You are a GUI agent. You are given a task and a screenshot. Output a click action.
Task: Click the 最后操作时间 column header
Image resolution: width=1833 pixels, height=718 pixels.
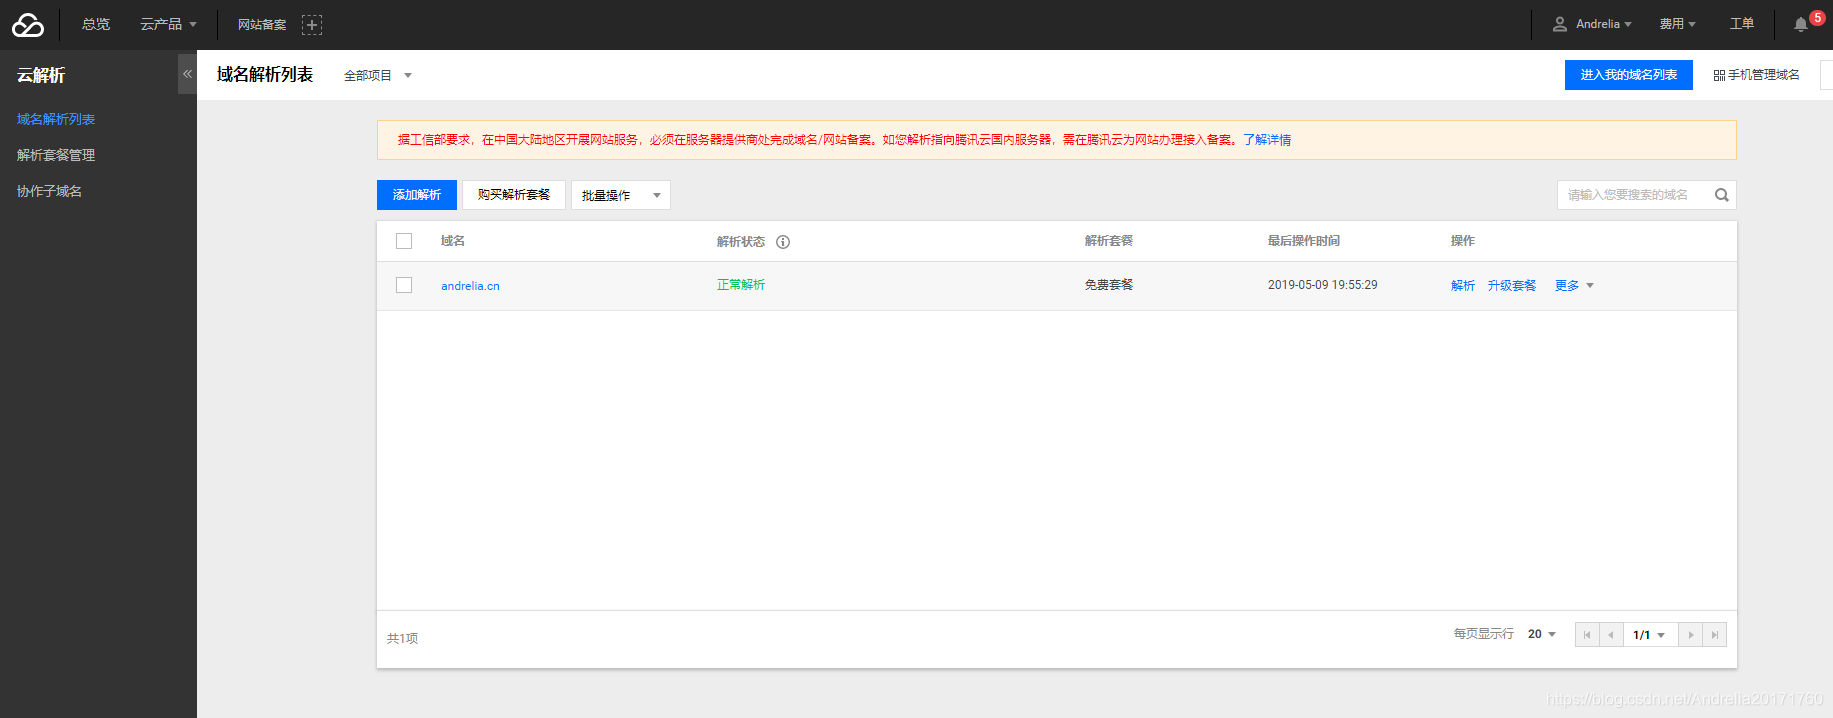coord(1304,241)
